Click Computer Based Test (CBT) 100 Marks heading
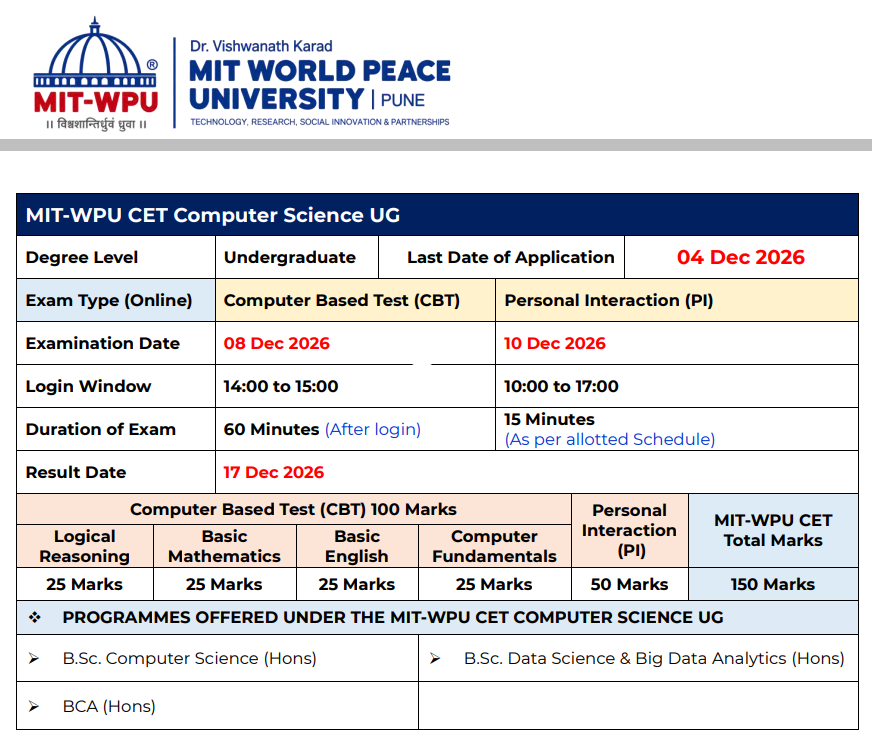Viewport: 872px width, 740px height. point(293,509)
